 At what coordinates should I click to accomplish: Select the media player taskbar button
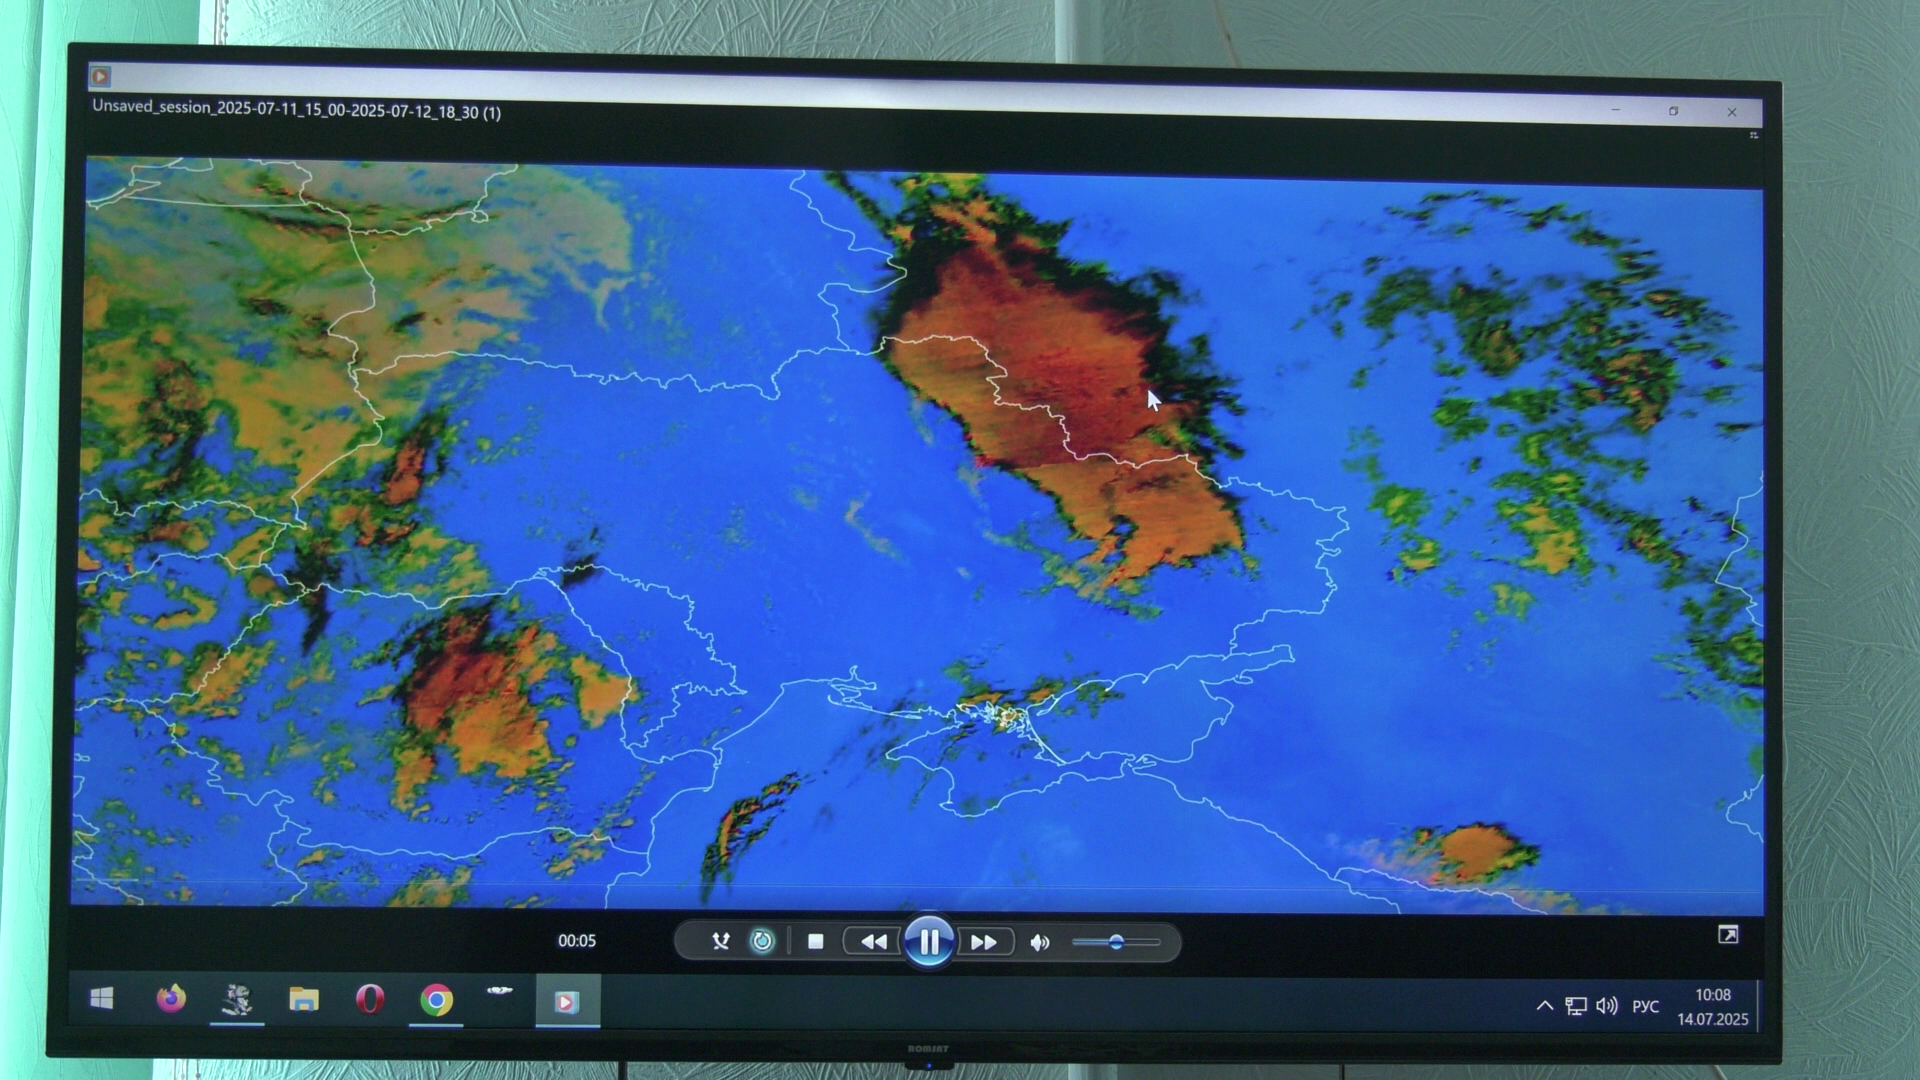click(x=567, y=1001)
